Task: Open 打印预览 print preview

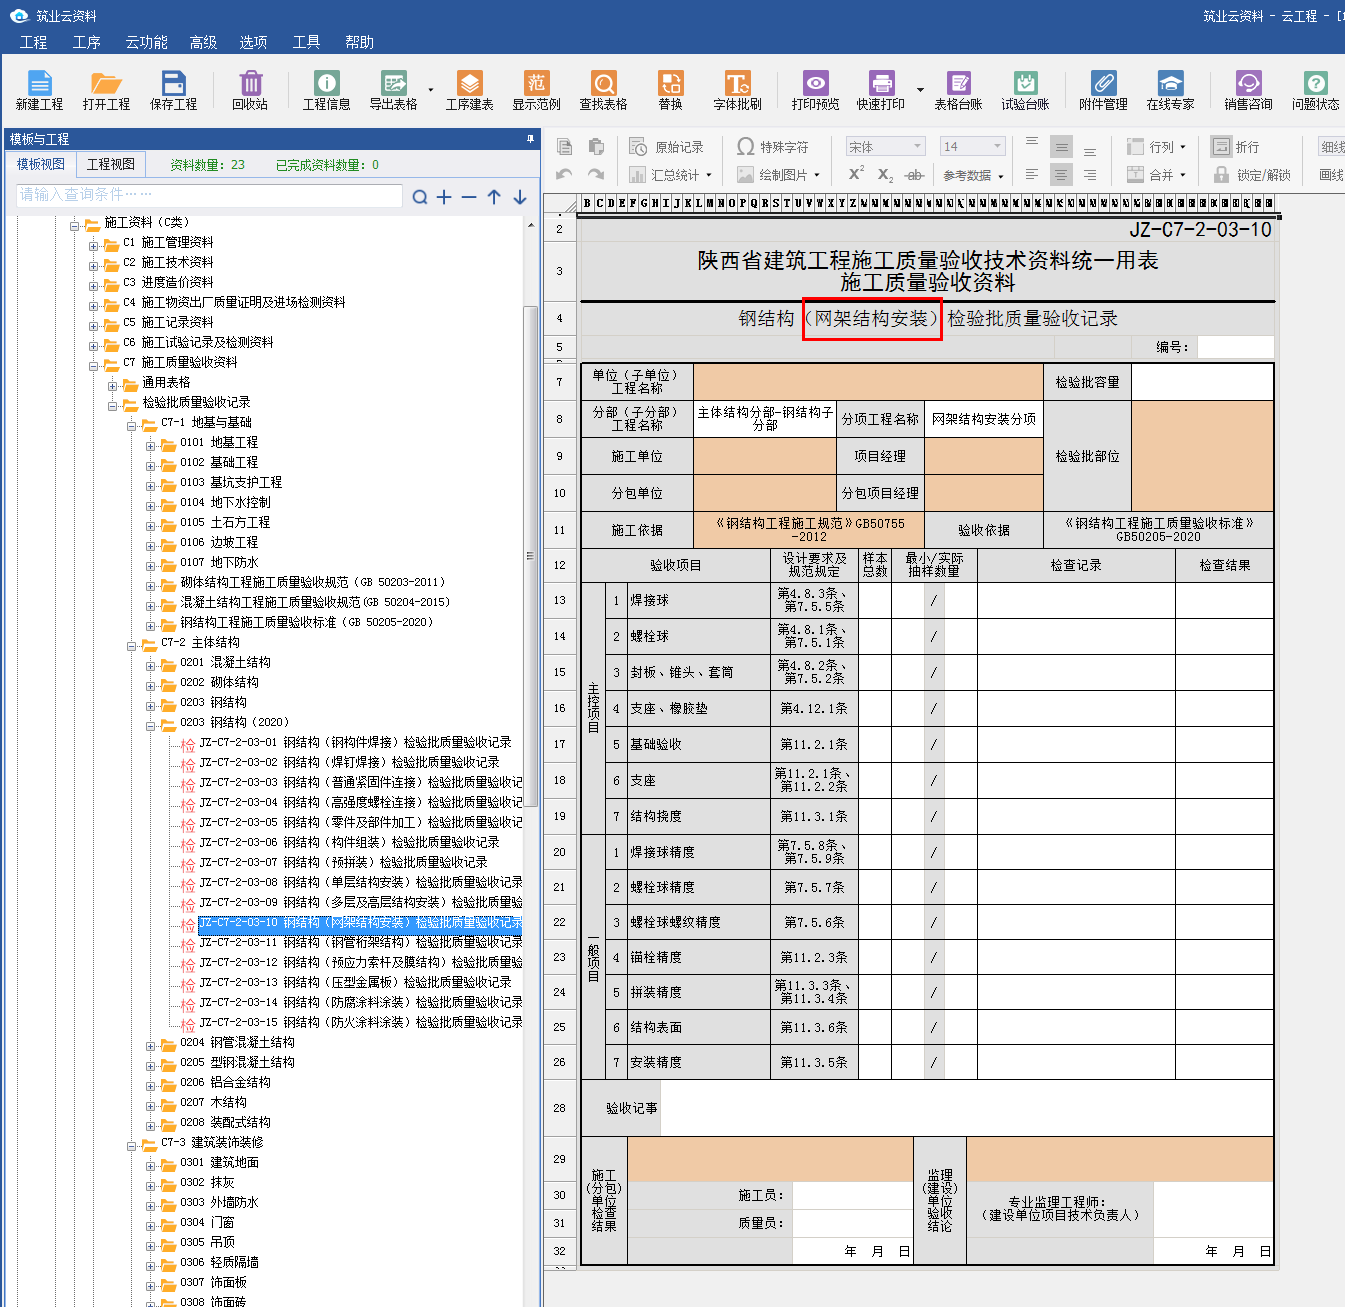Action: [815, 89]
